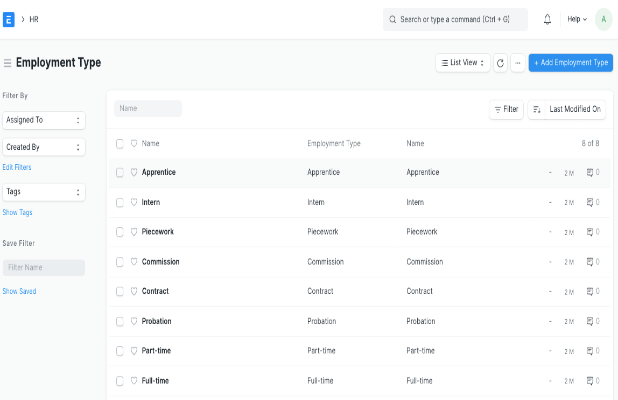This screenshot has height=400, width=618.
Task: Go to HR breadcrumb
Action: pyautogui.click(x=34, y=19)
